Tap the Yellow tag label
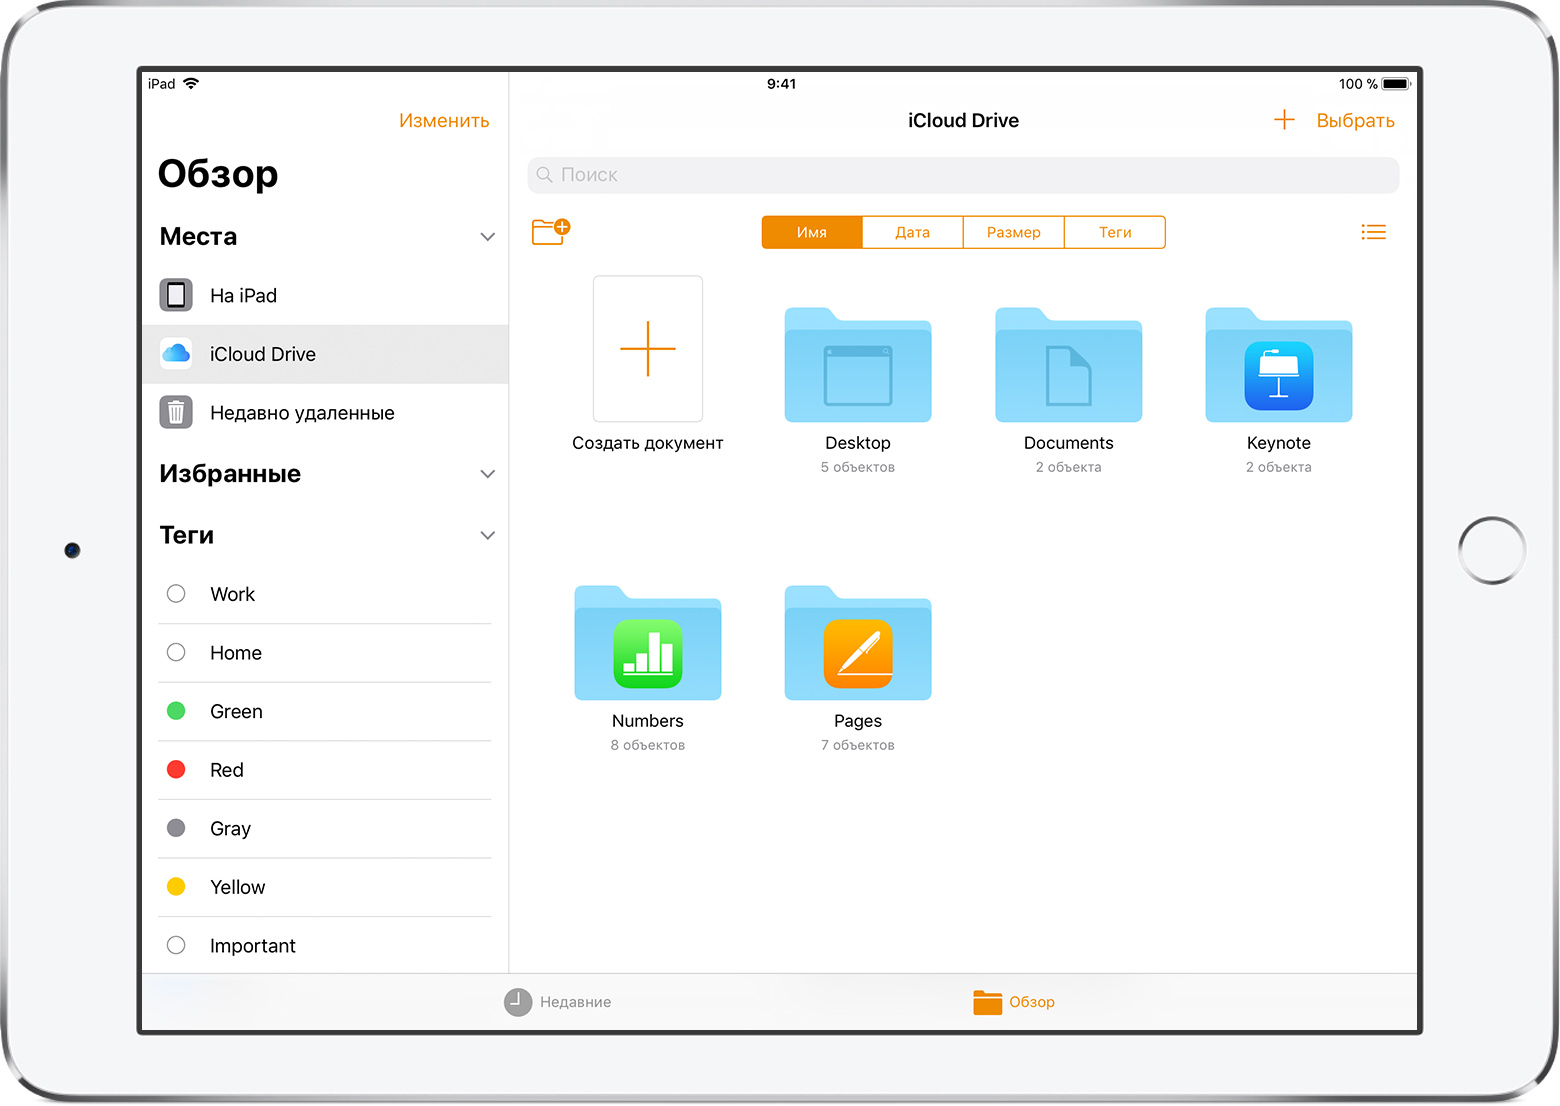The height and width of the screenshot is (1106, 1560). coord(238,887)
